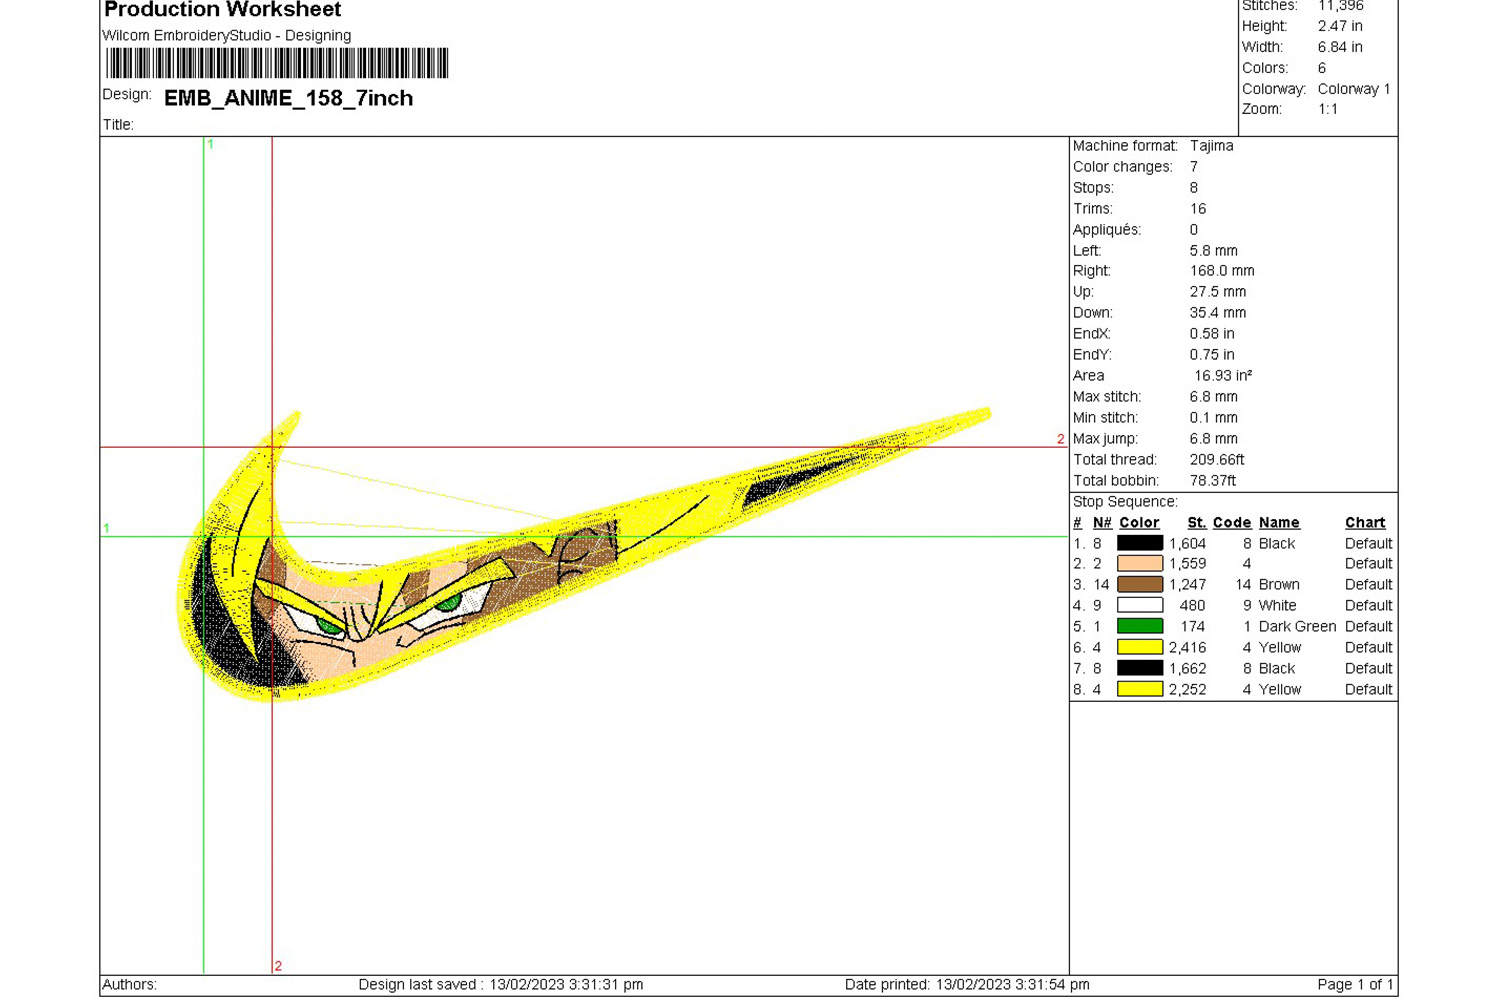Select the white thread color swatch

pos(1139,606)
